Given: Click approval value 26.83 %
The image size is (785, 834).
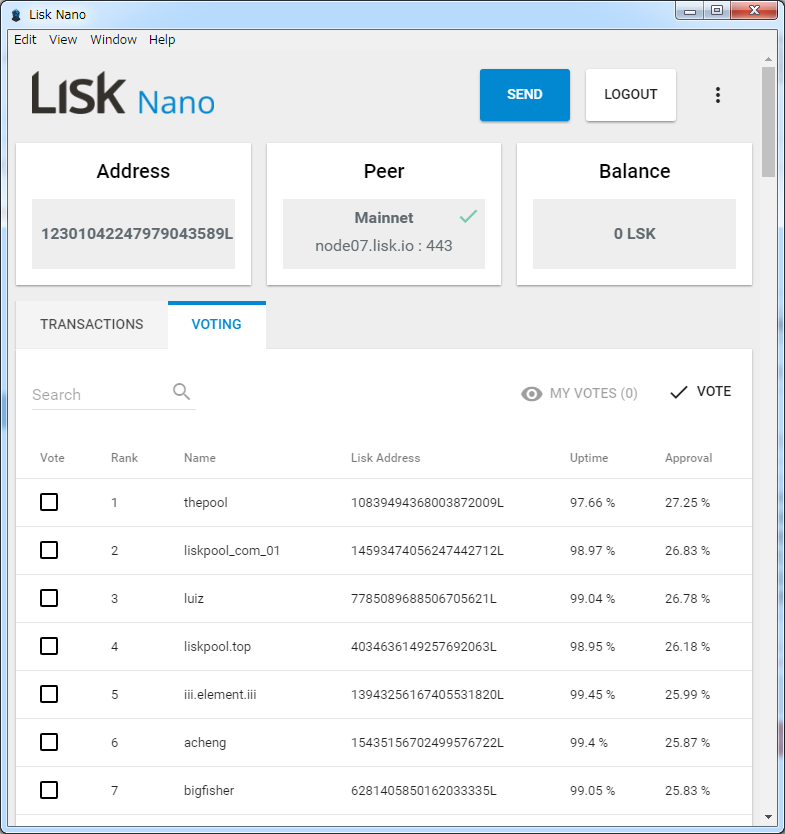Looking at the screenshot, I should [687, 551].
